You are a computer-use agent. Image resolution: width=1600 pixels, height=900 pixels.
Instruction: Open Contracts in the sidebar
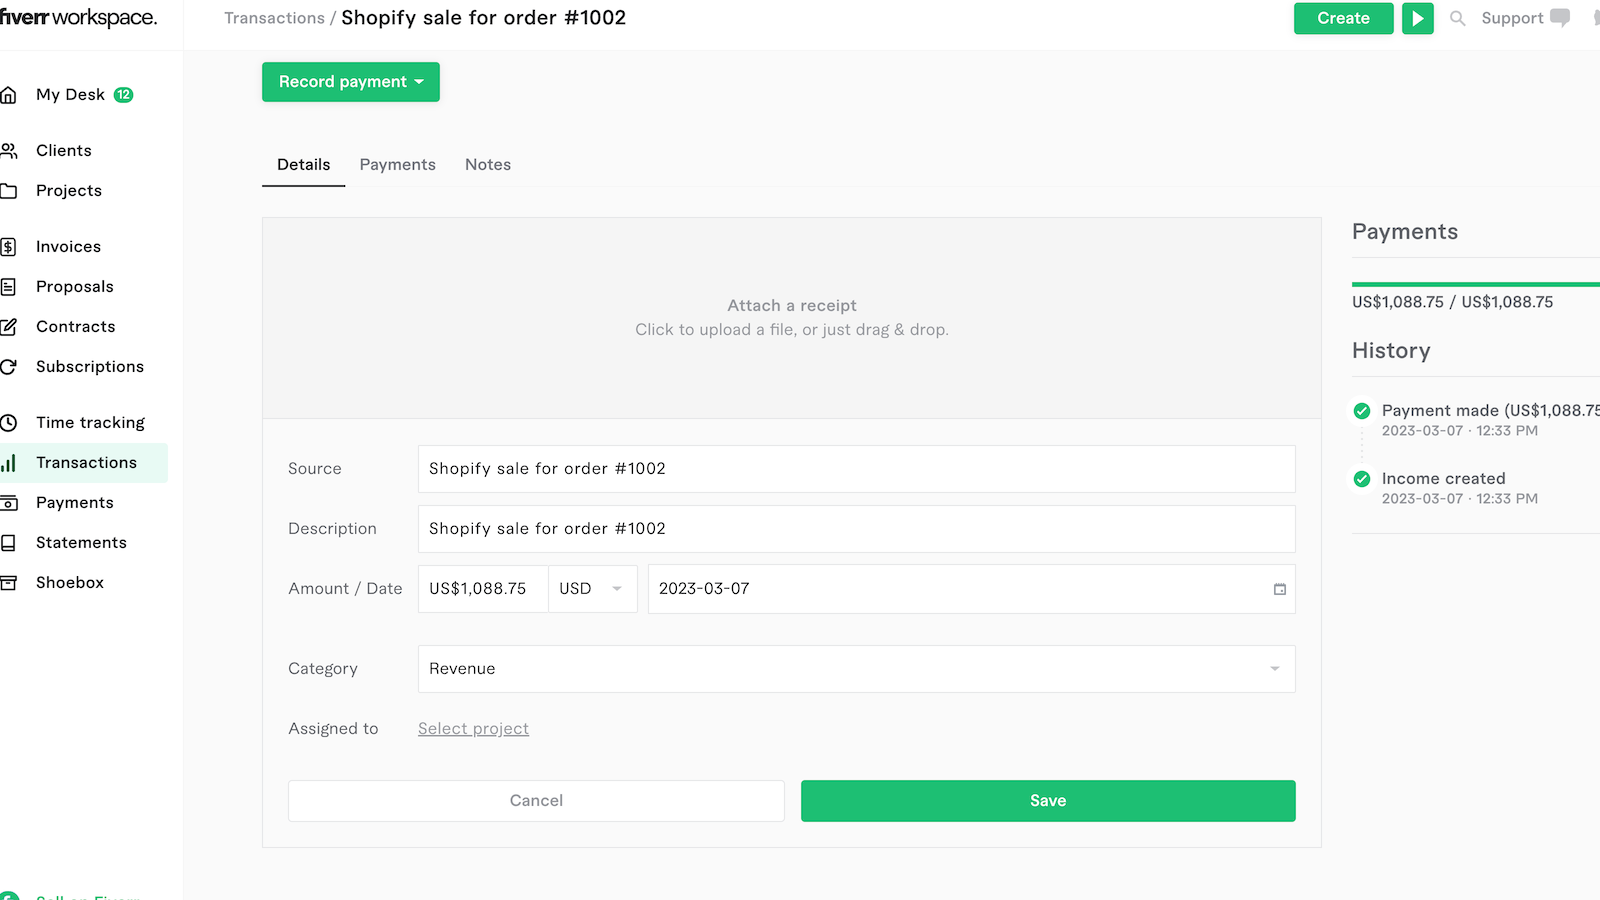coord(76,327)
